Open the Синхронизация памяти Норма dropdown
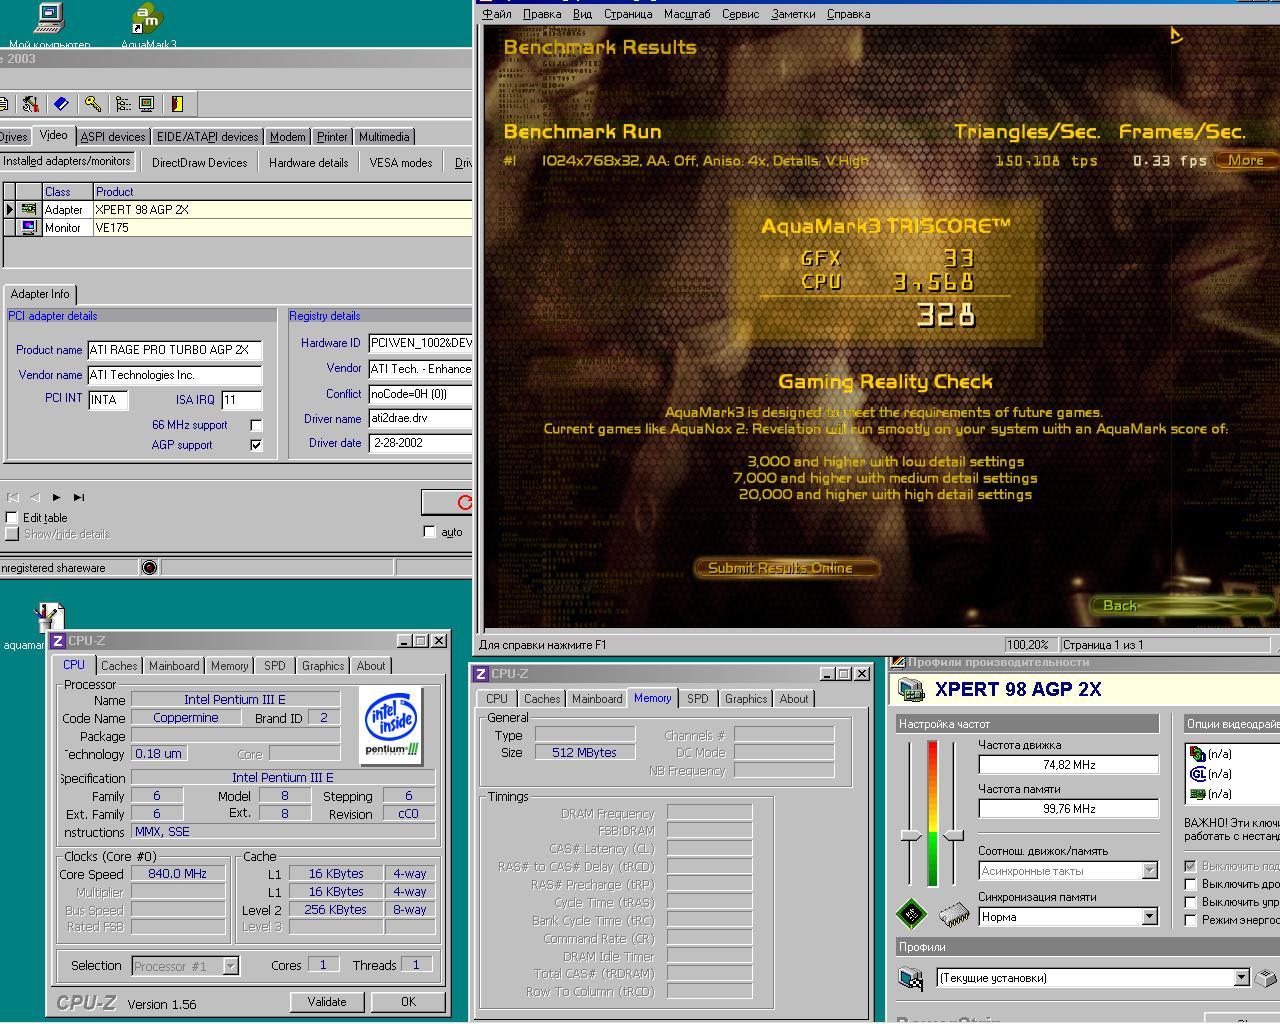The width and height of the screenshot is (1280, 1024). click(x=1149, y=917)
